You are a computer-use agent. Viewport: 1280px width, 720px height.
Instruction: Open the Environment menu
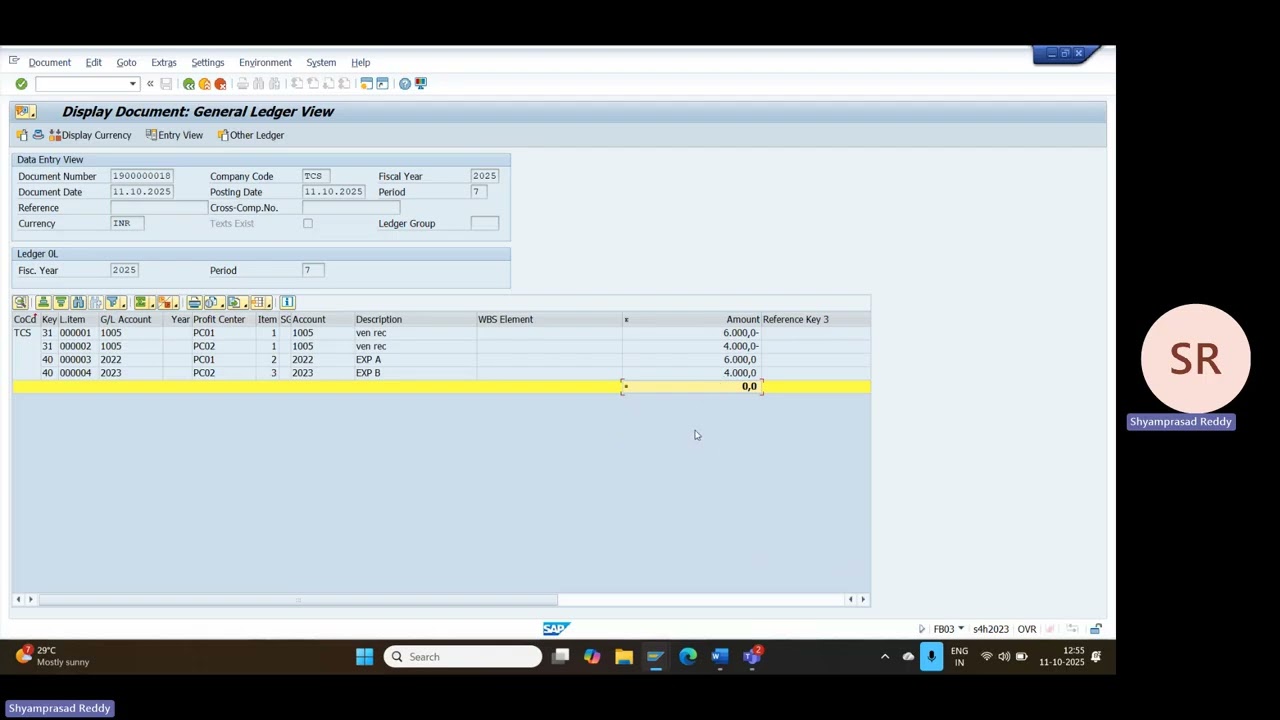coord(265,62)
